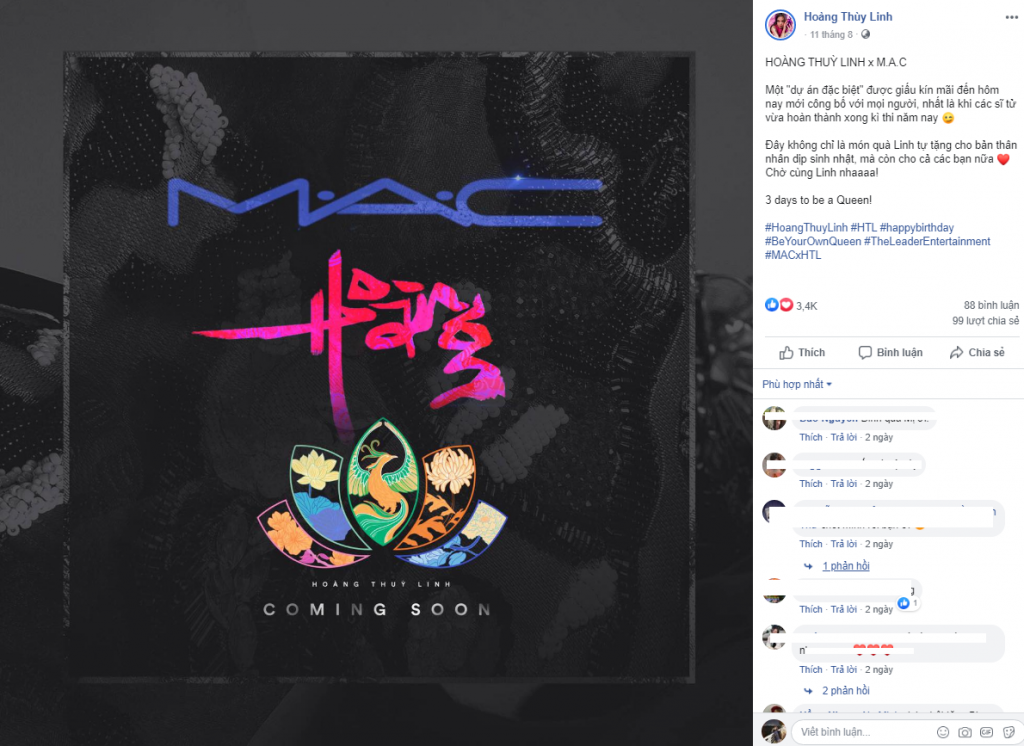Insert an emoji in comment box

coord(943,732)
